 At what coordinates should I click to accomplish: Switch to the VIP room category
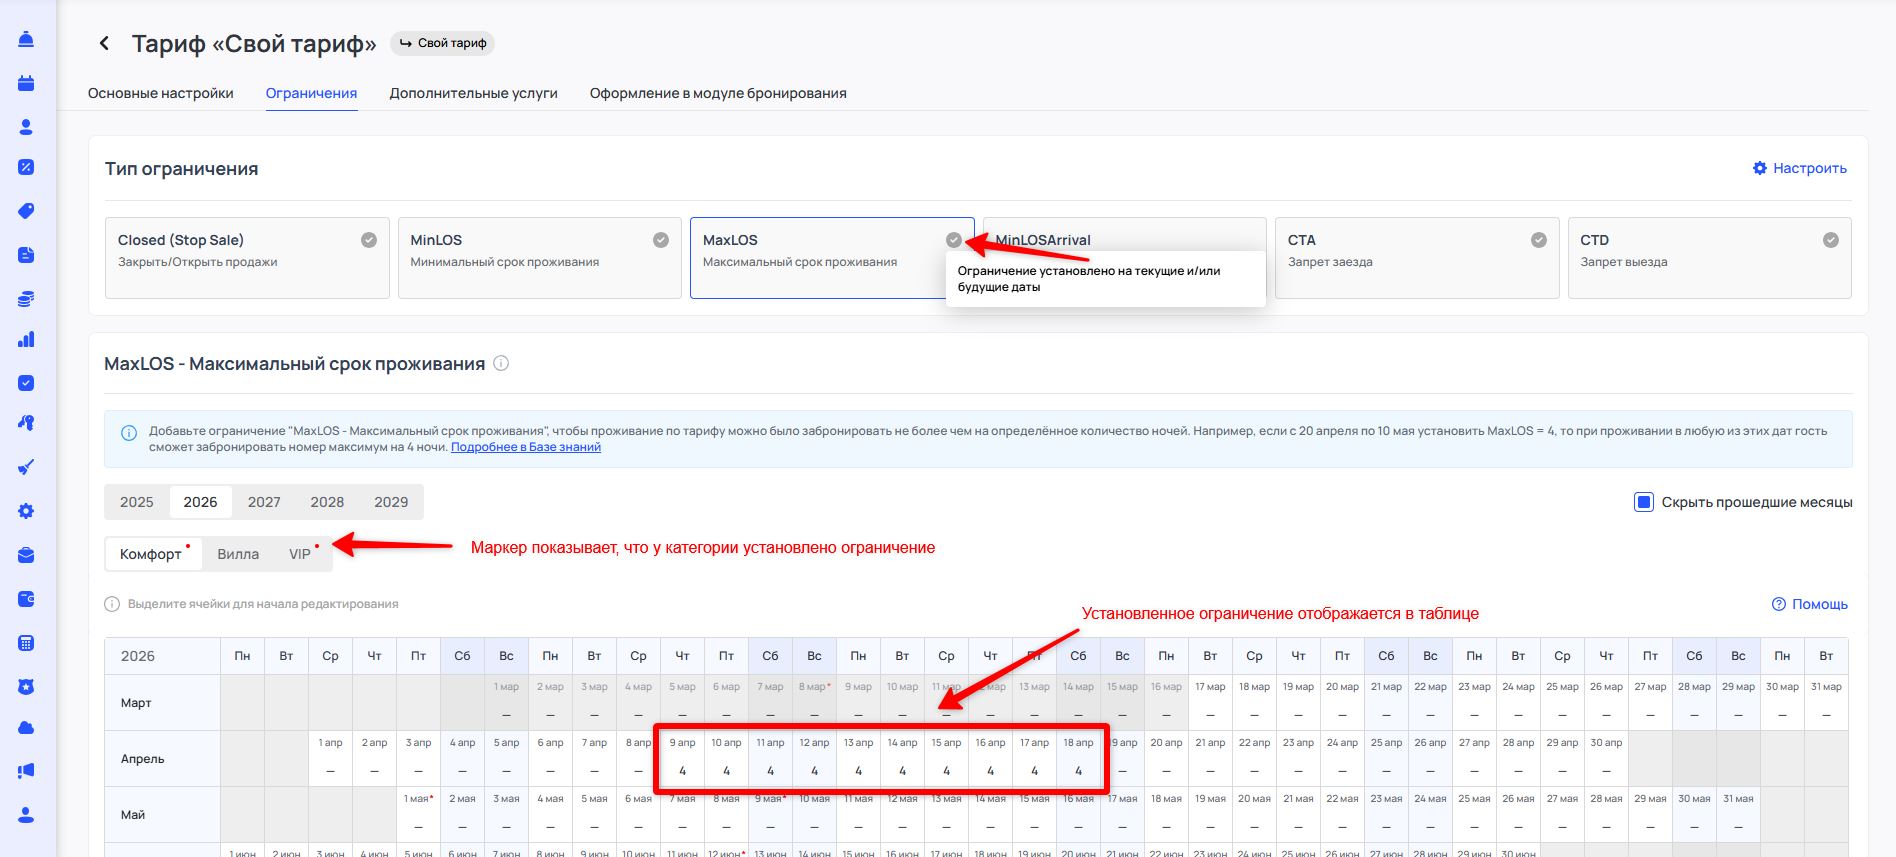300,554
